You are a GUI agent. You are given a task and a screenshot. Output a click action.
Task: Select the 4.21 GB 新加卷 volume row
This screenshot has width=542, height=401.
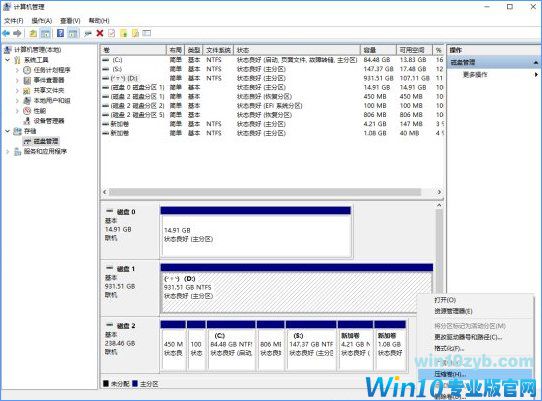click(272, 124)
